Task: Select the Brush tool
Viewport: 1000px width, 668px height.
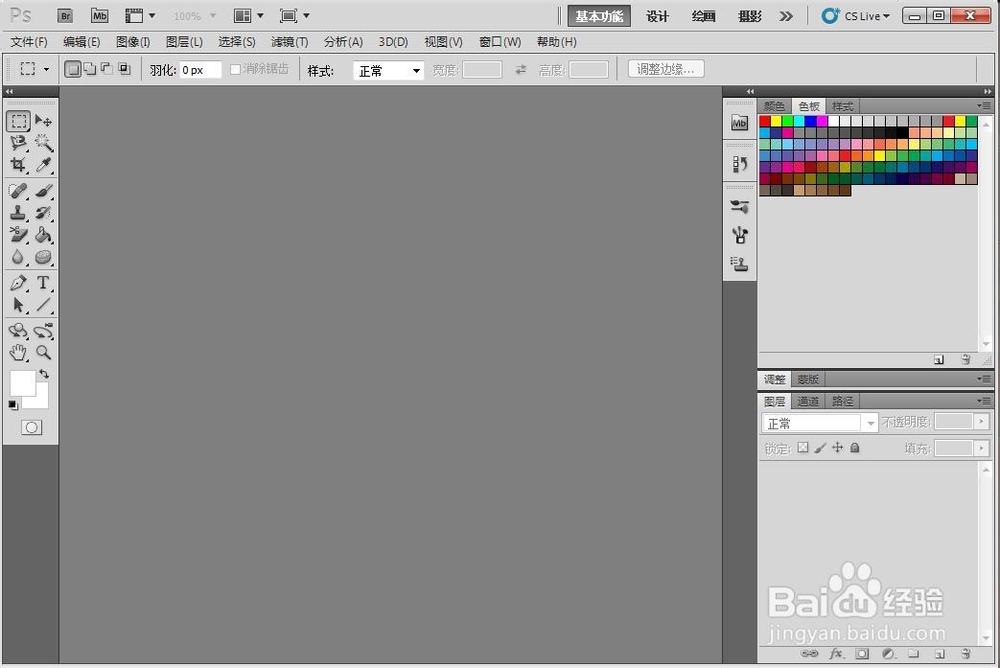Action: [43, 191]
